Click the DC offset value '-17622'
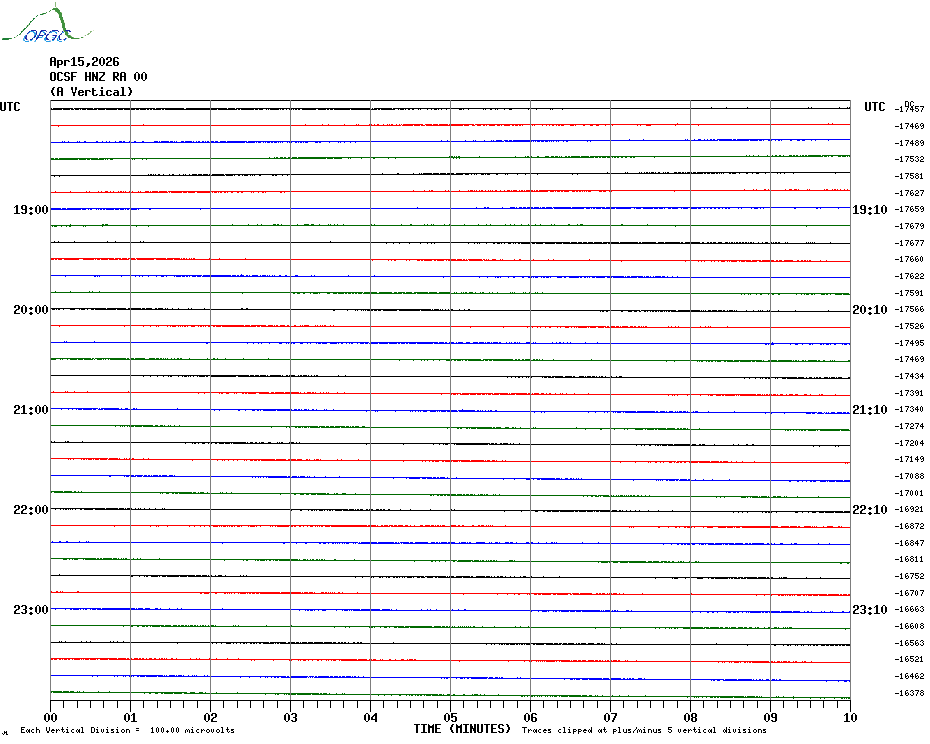The width and height of the screenshot is (930, 744). click(910, 276)
